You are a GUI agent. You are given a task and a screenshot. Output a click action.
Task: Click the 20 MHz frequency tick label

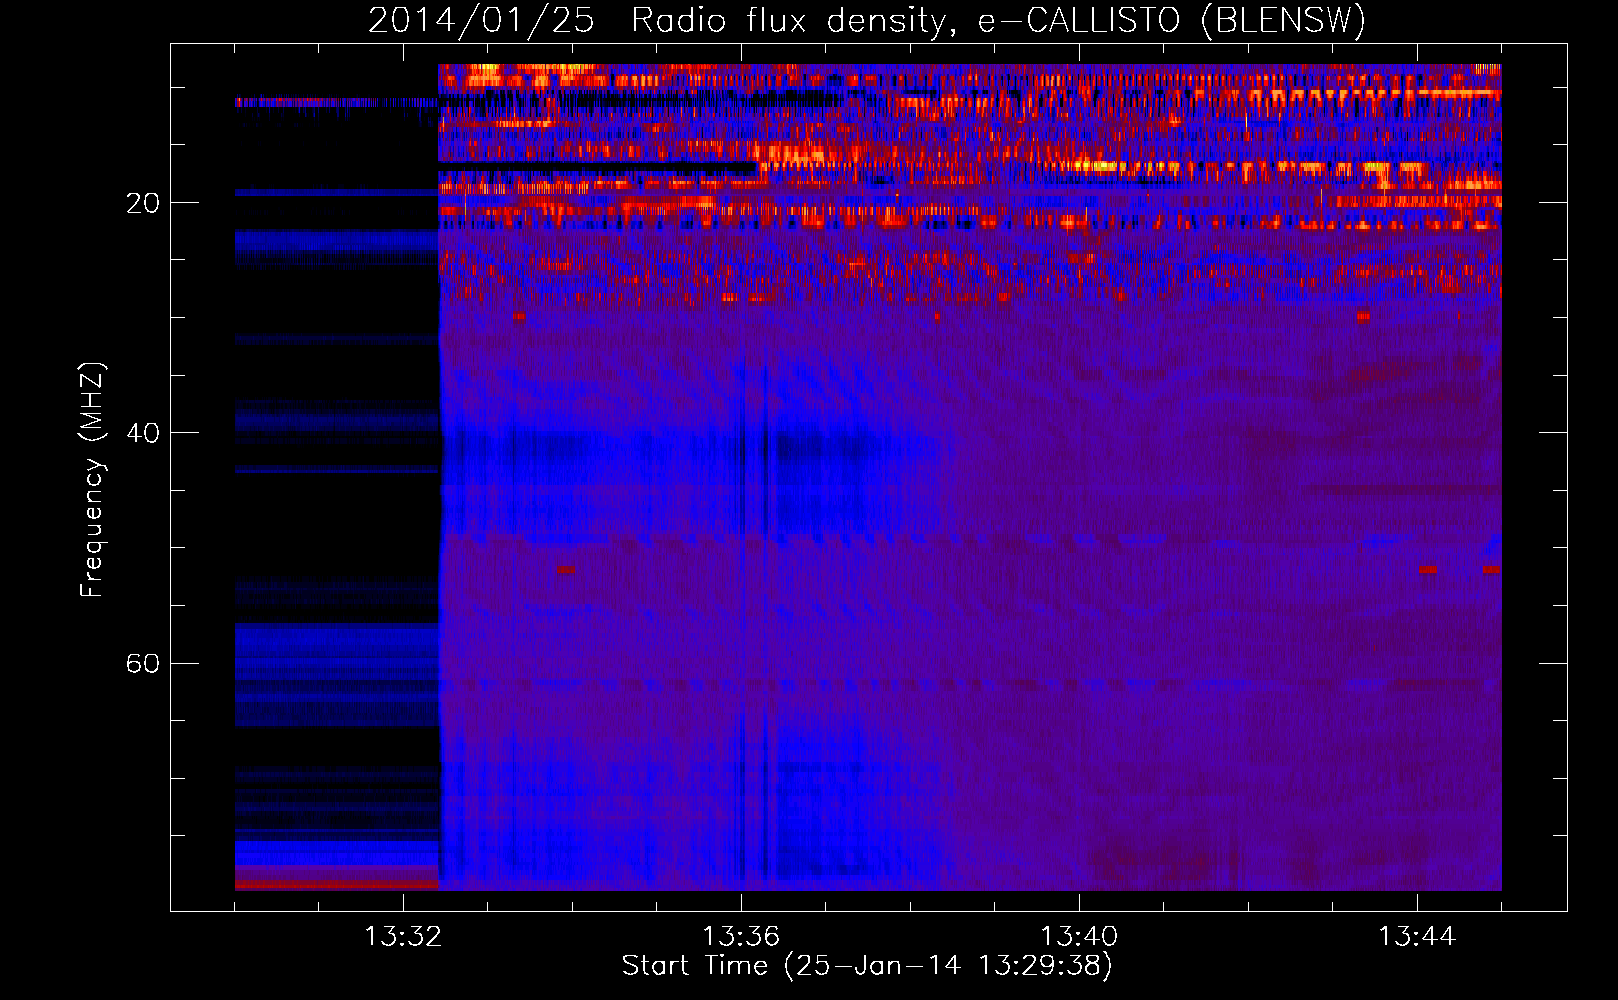(143, 204)
